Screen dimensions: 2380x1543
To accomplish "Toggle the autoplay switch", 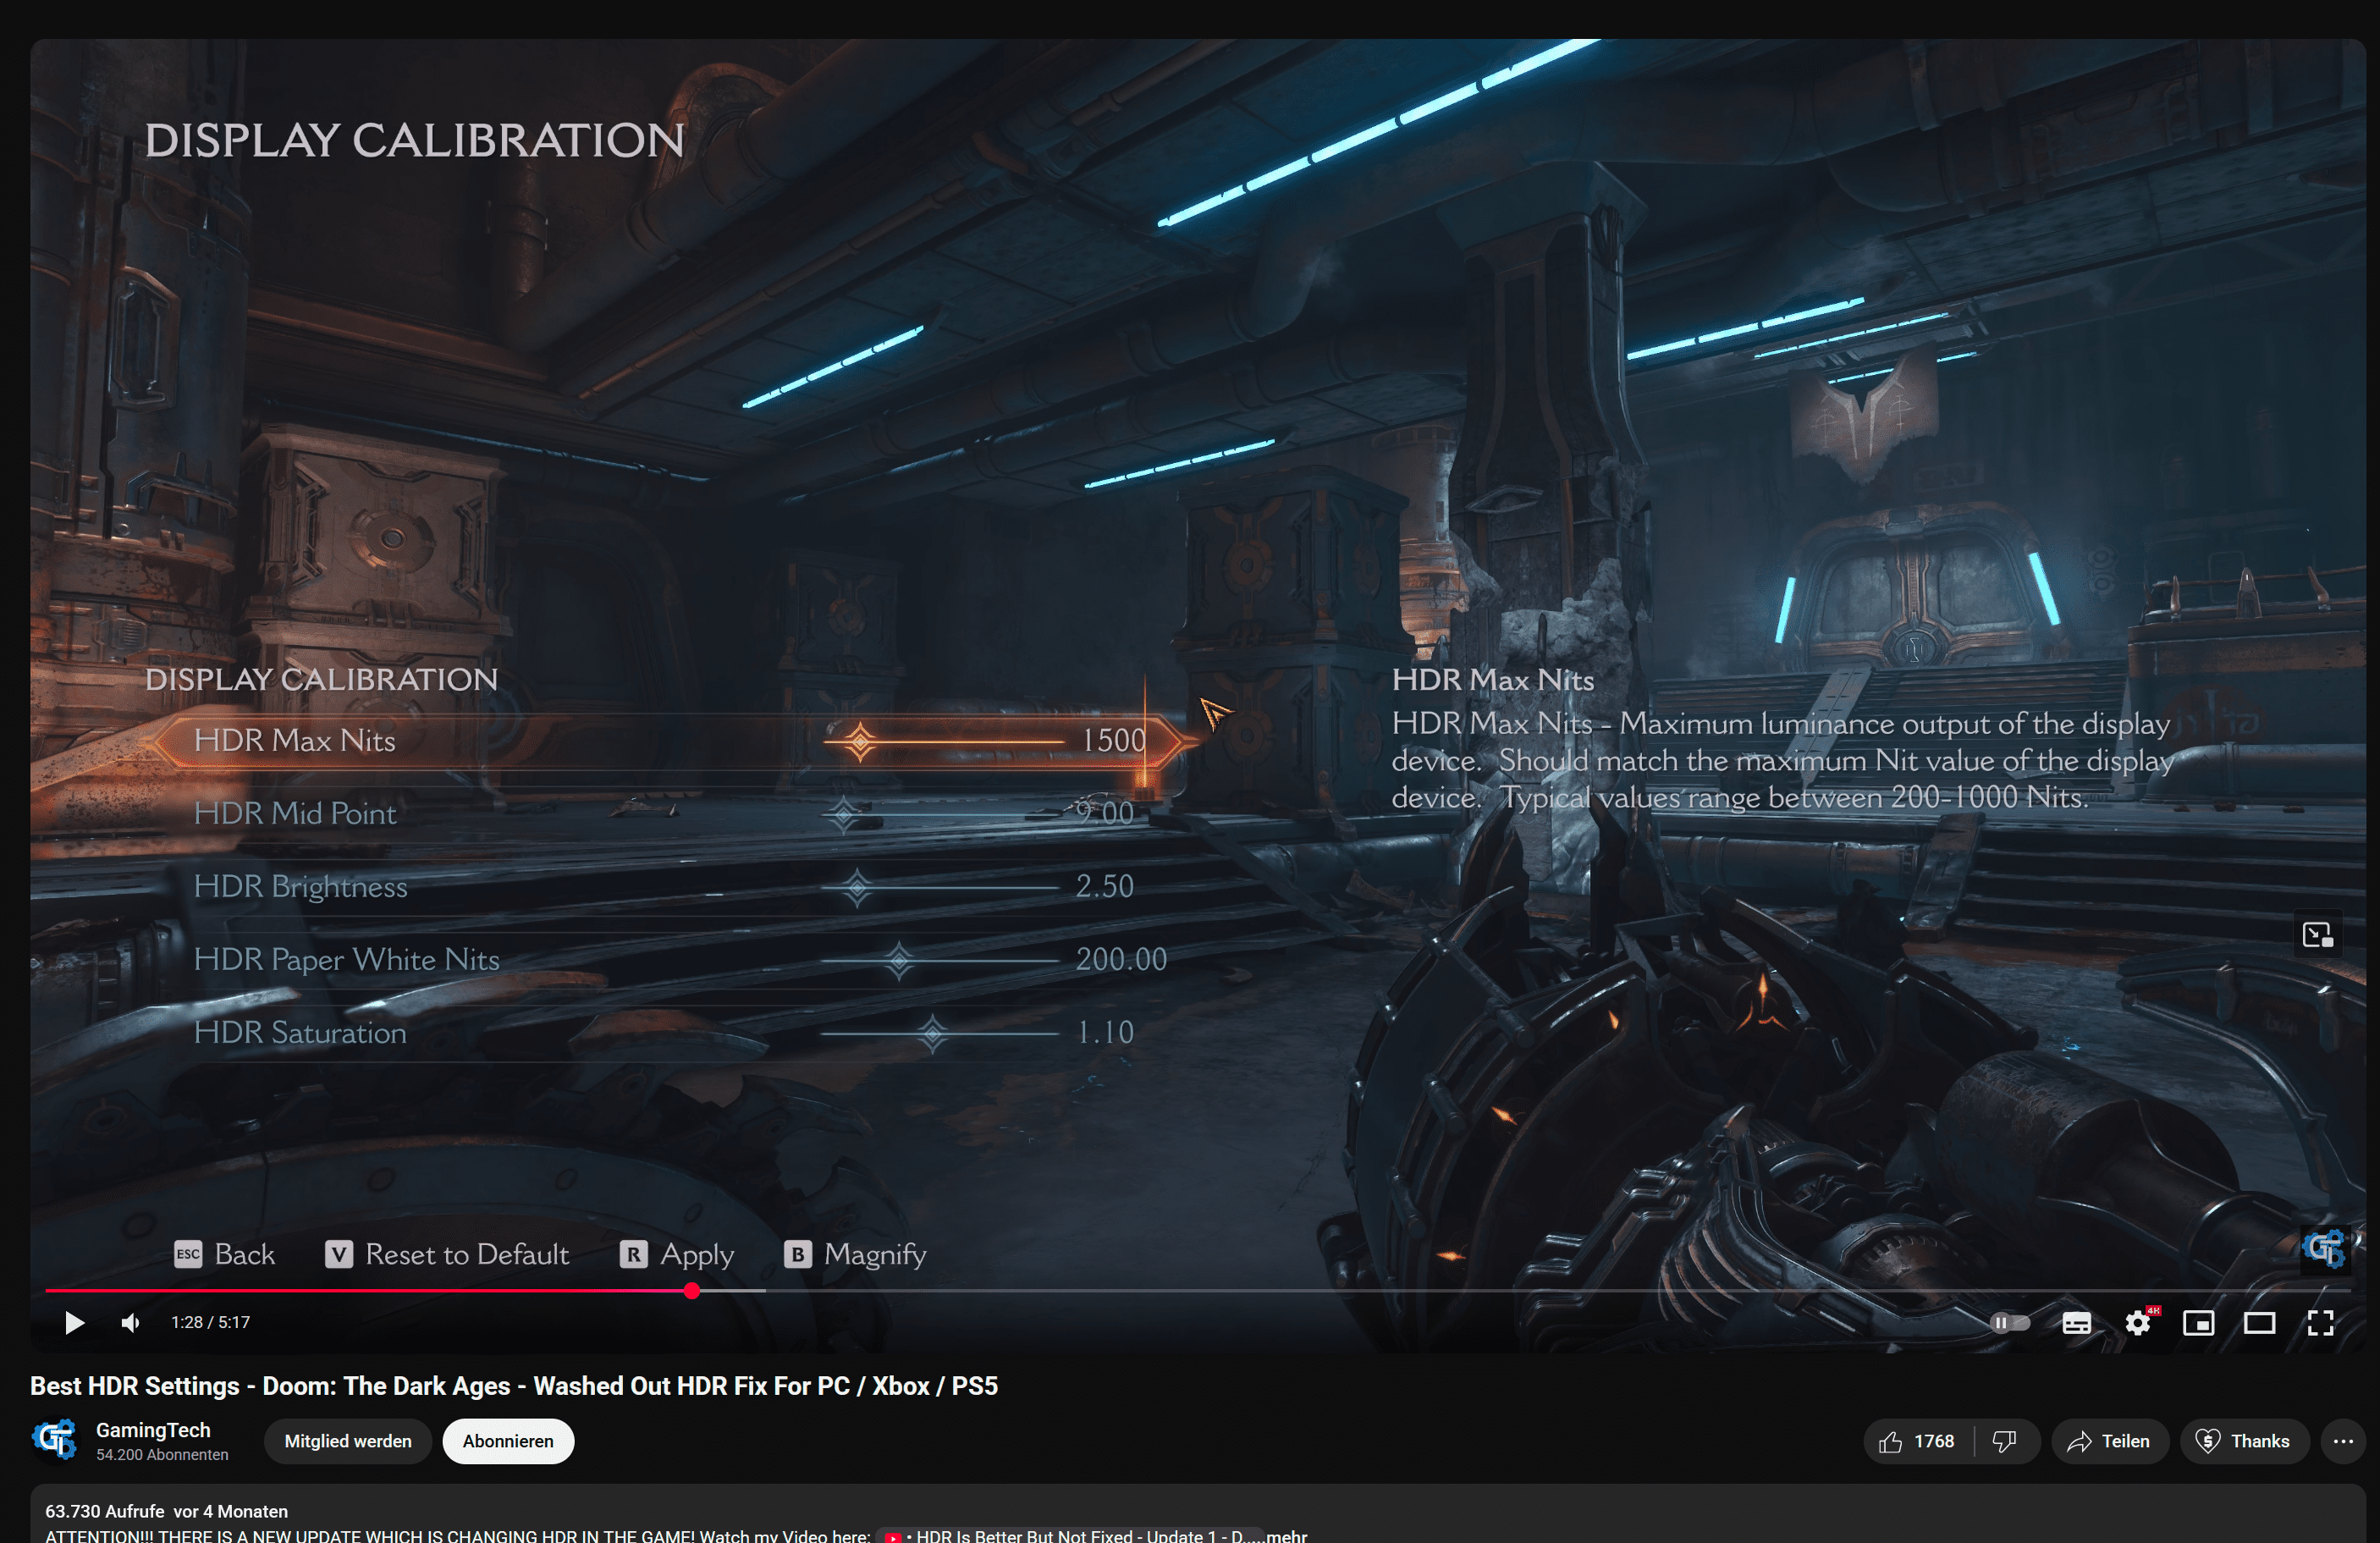I will [2009, 1323].
